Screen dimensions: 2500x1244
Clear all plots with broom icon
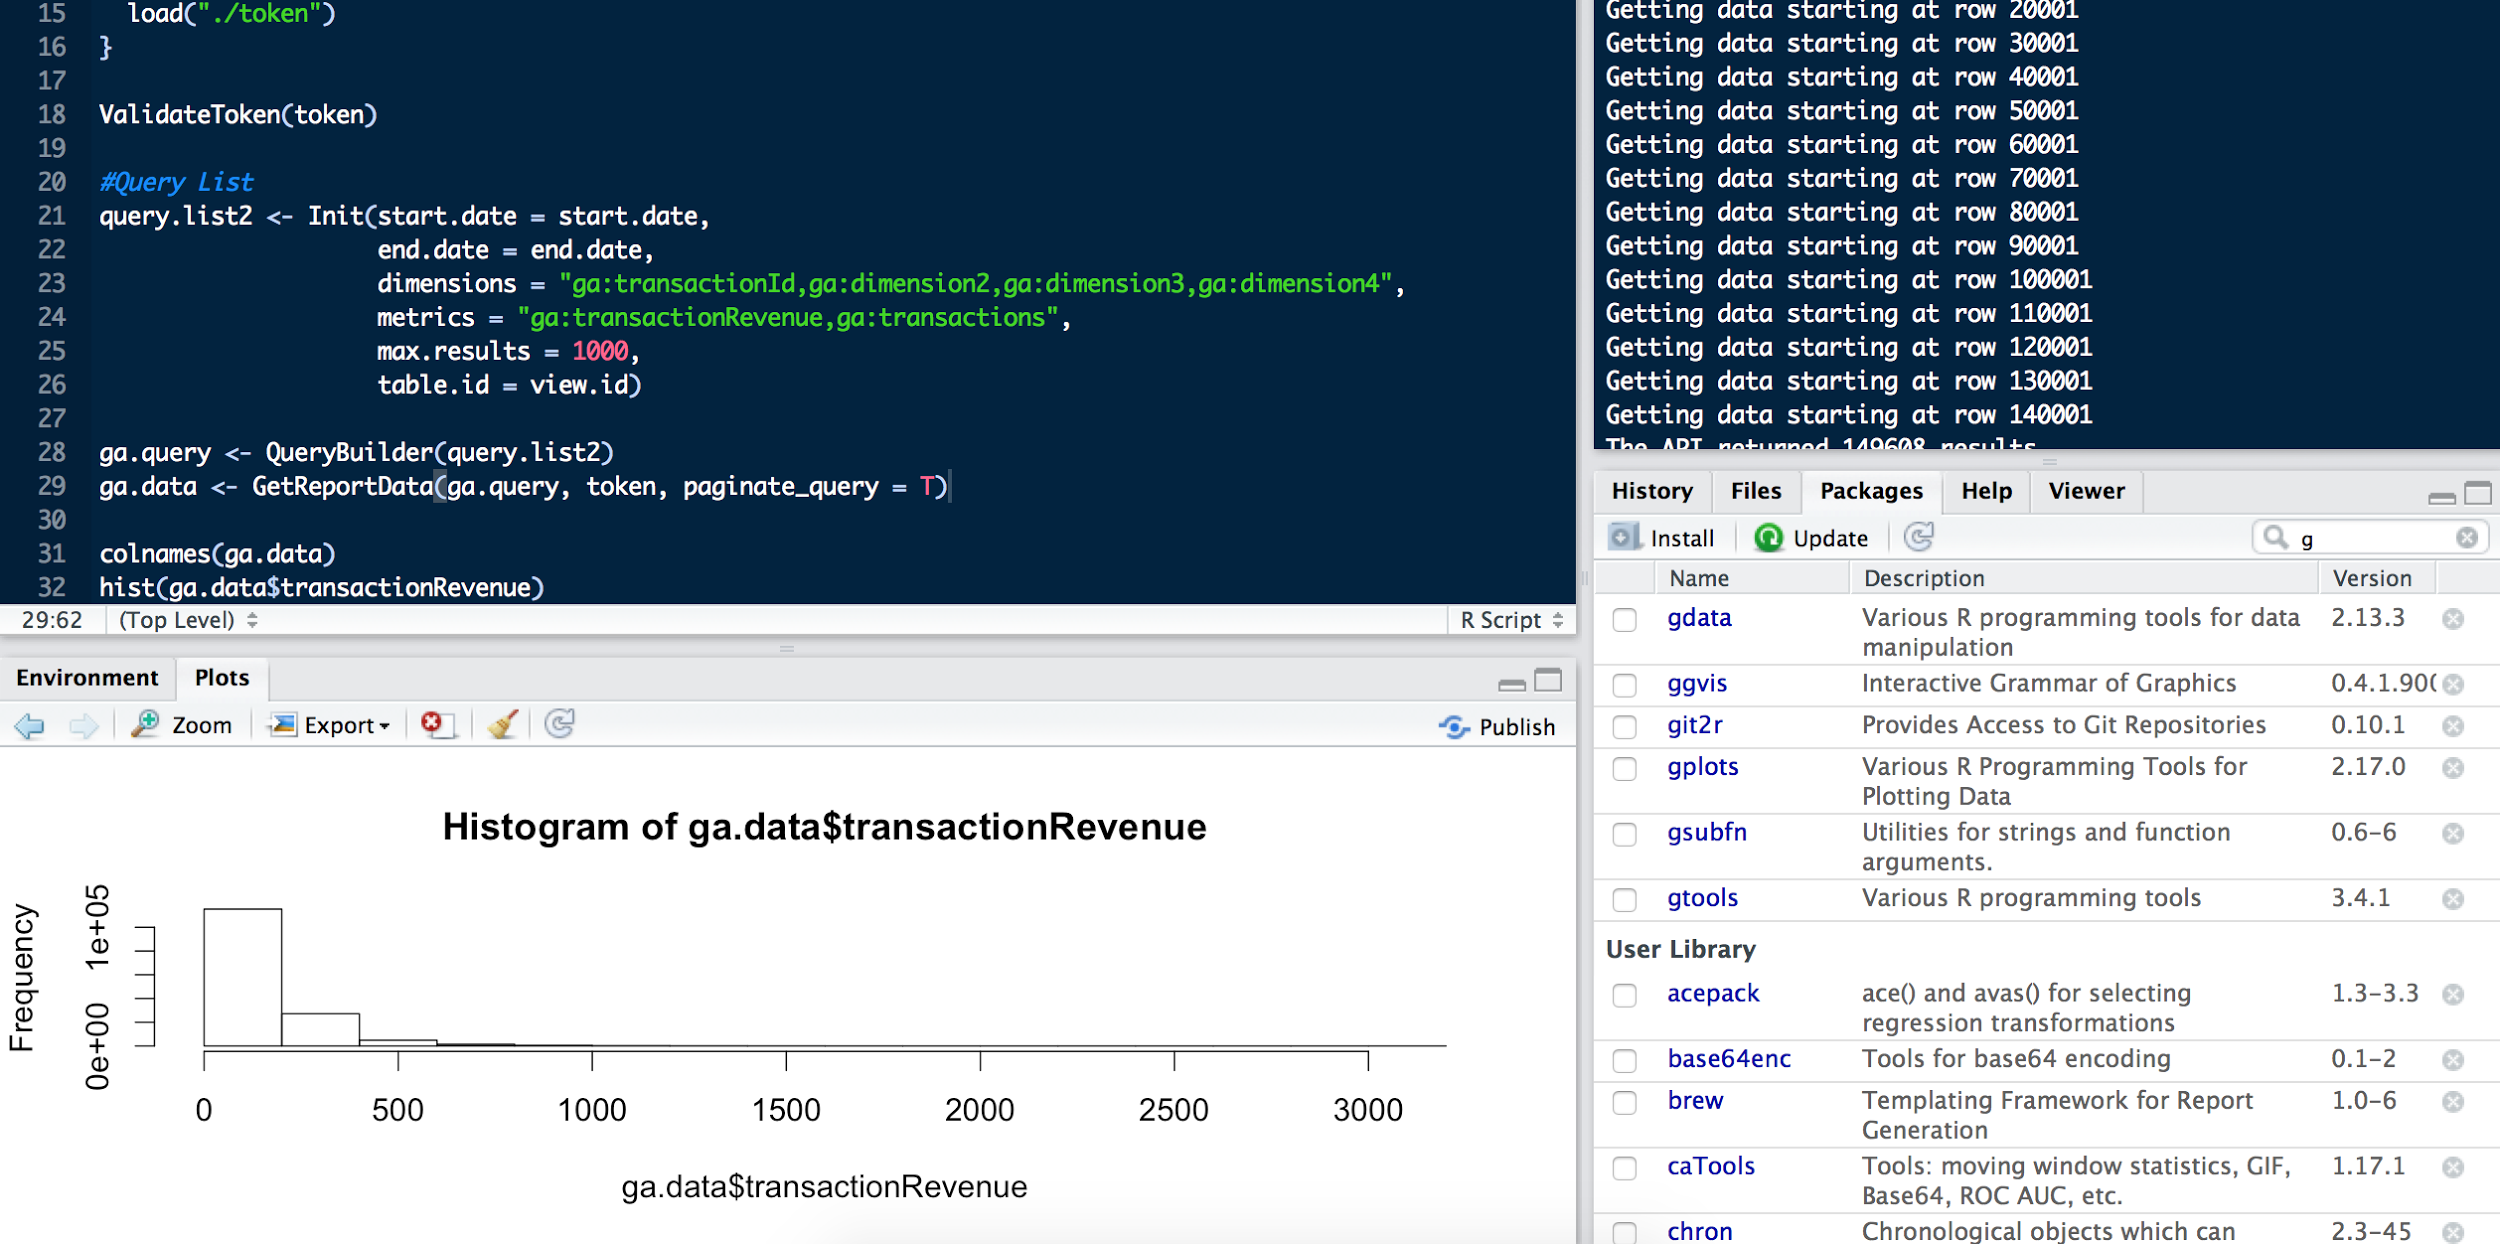click(502, 724)
